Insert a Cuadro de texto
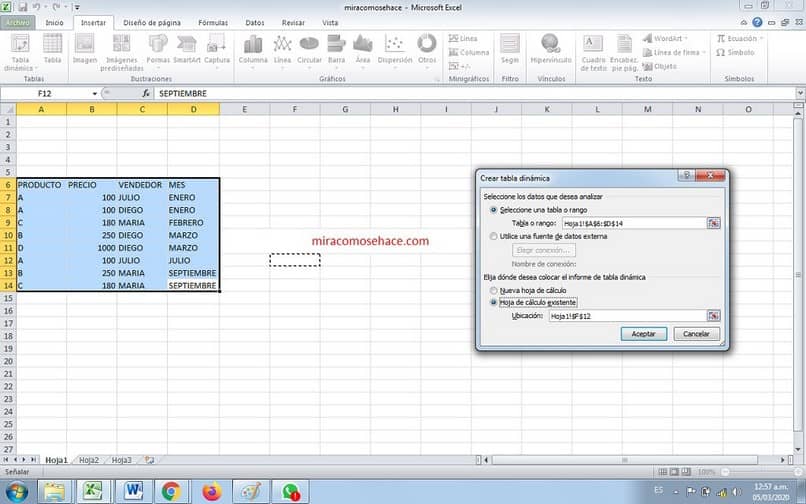This screenshot has height=504, width=806. pos(594,52)
